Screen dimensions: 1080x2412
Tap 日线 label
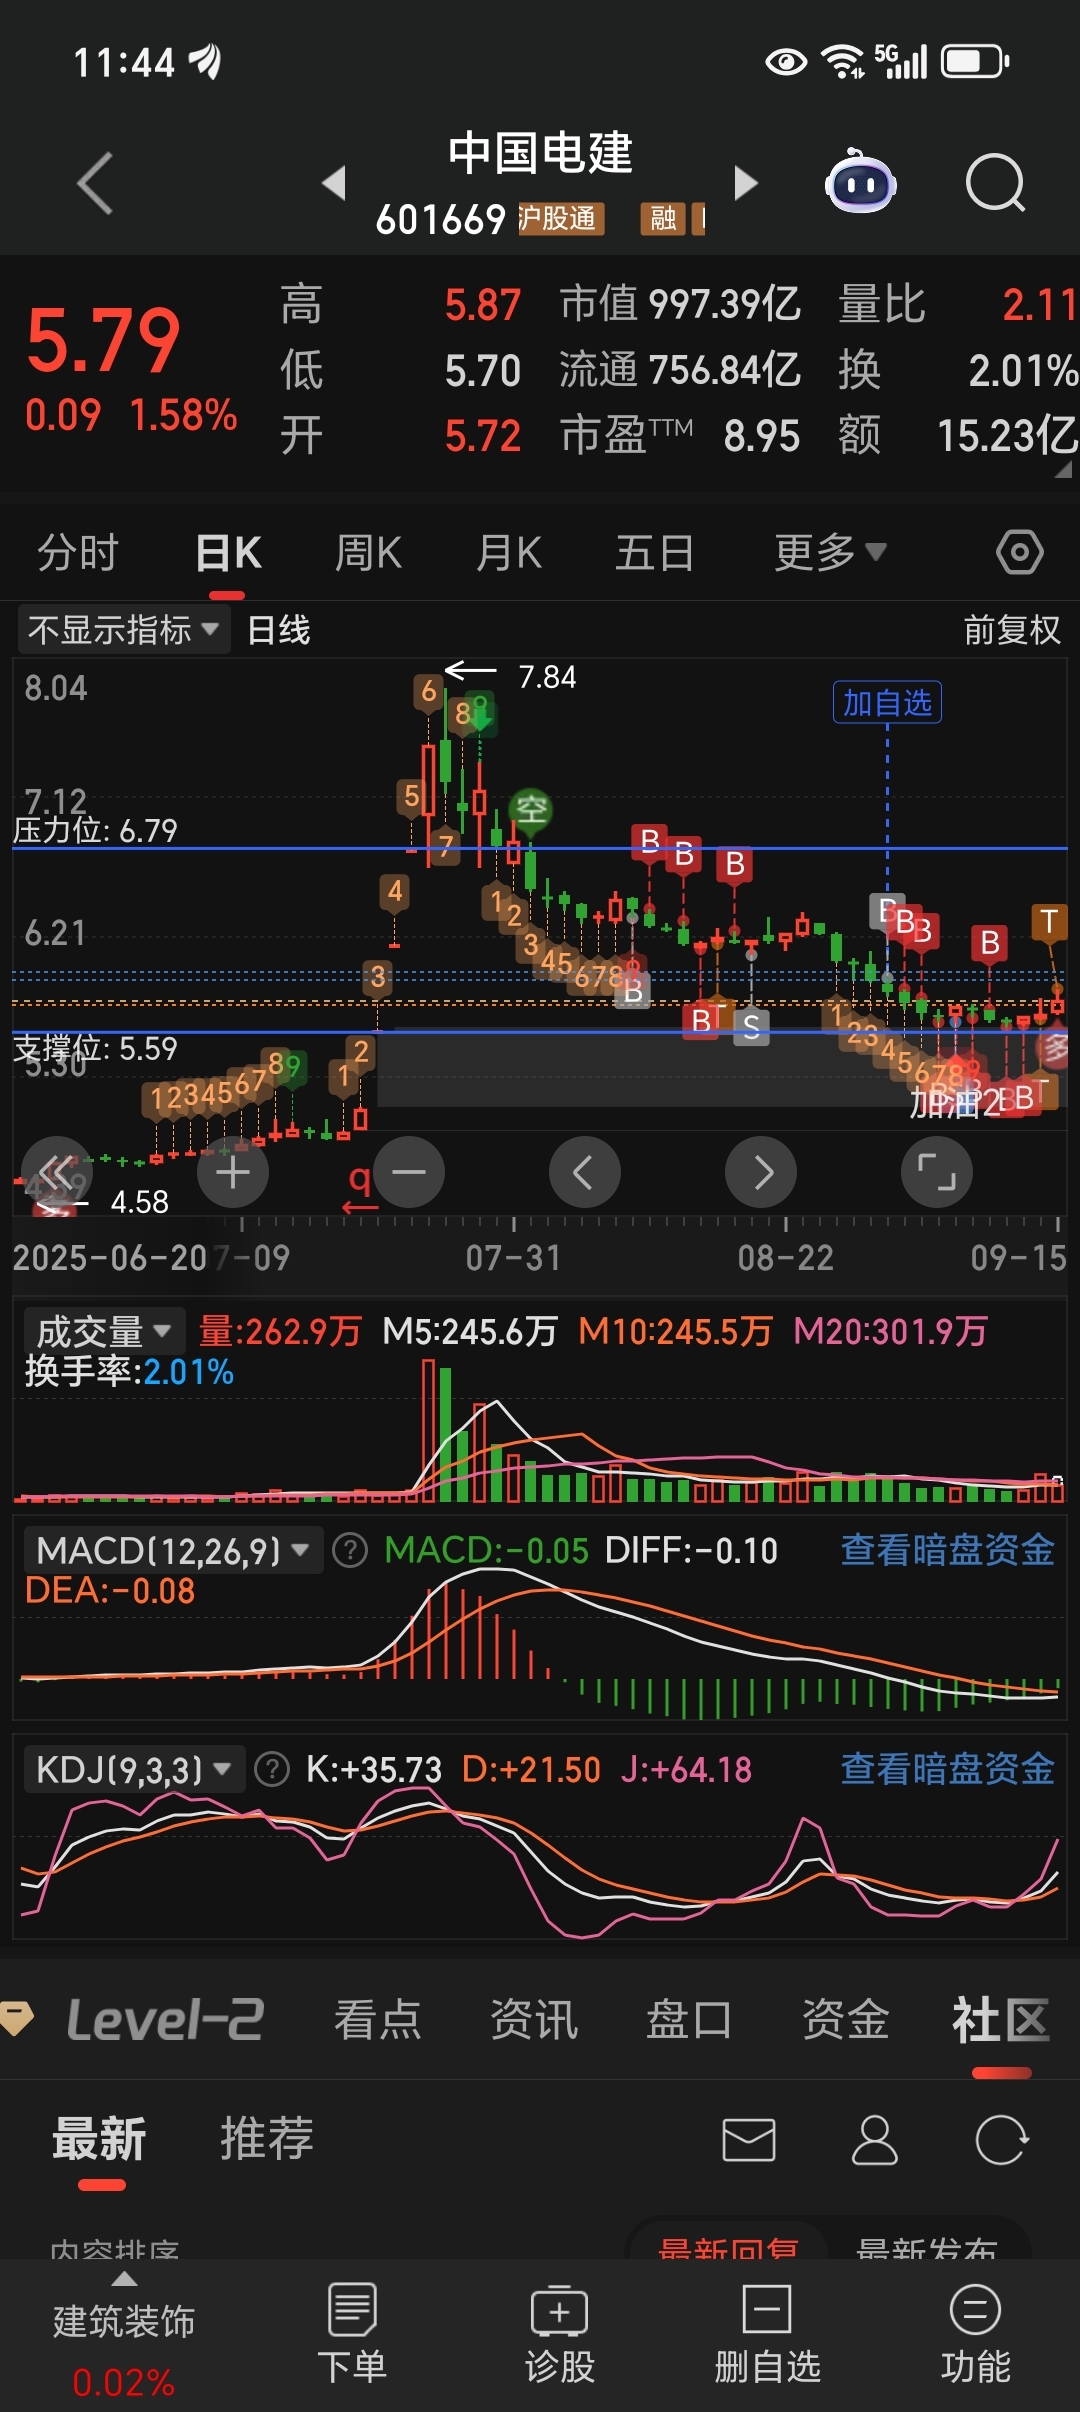pyautogui.click(x=278, y=630)
